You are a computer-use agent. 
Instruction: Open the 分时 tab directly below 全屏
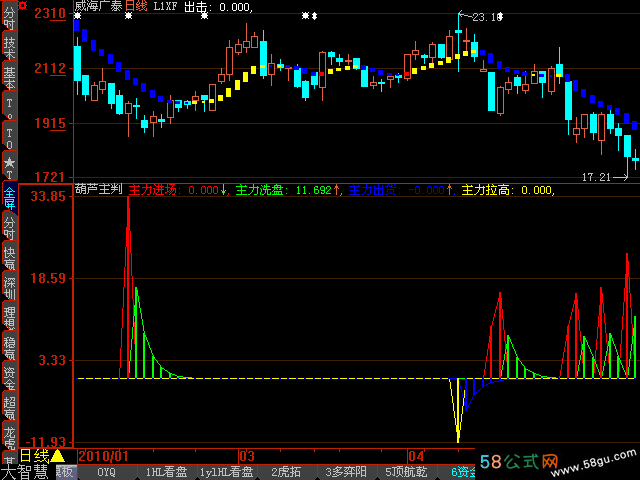9,228
